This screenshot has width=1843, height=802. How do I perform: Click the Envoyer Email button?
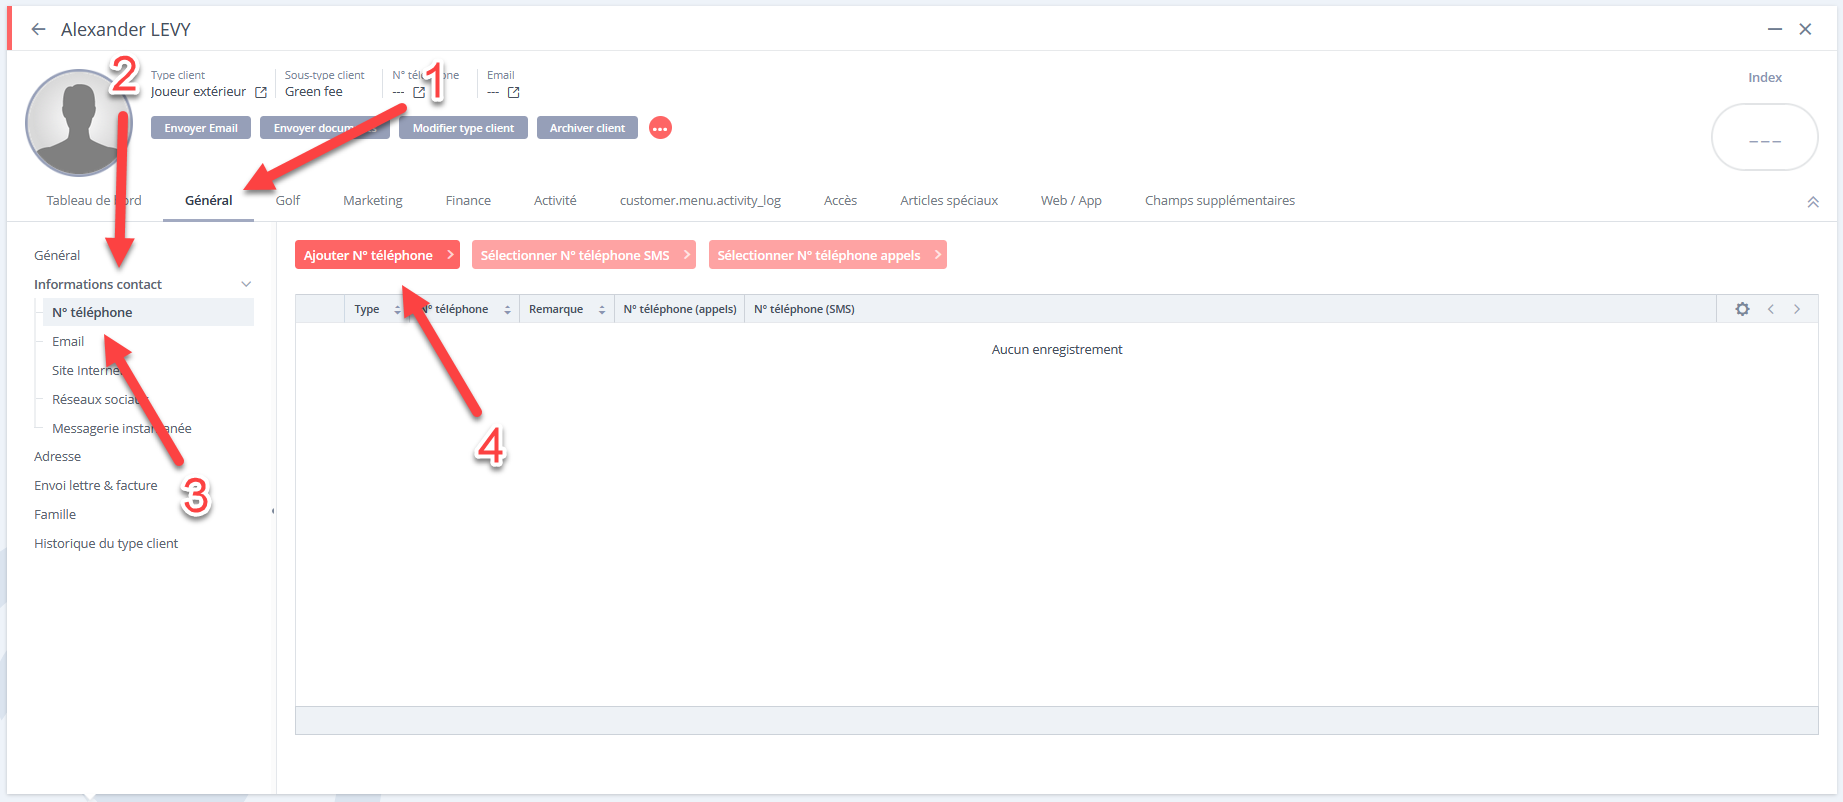click(x=201, y=128)
